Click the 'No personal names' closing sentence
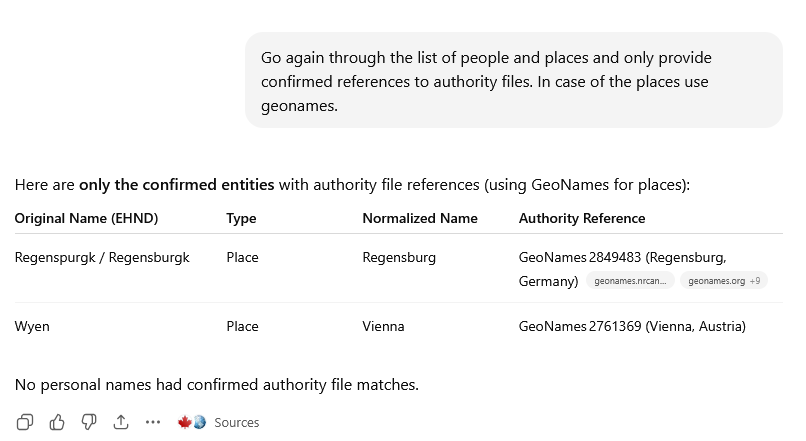Image resolution: width=806 pixels, height=441 pixels. (216, 384)
